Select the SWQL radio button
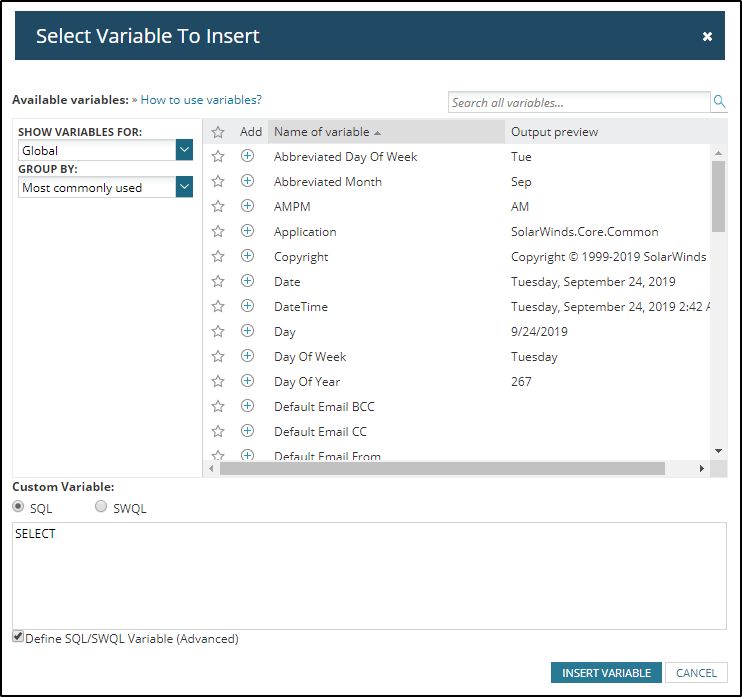Screen dimensions: 742x697 click(101, 507)
